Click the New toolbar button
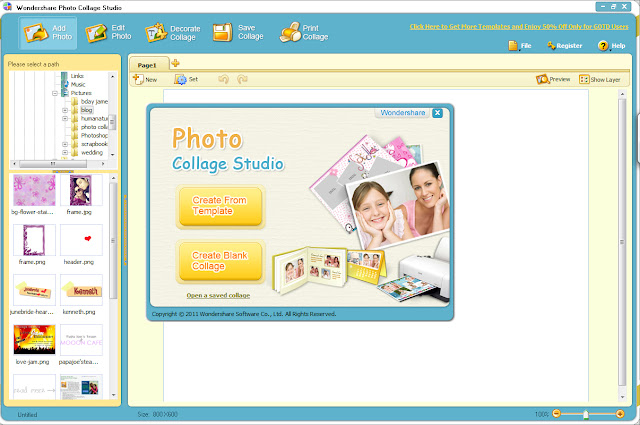 click(145, 79)
